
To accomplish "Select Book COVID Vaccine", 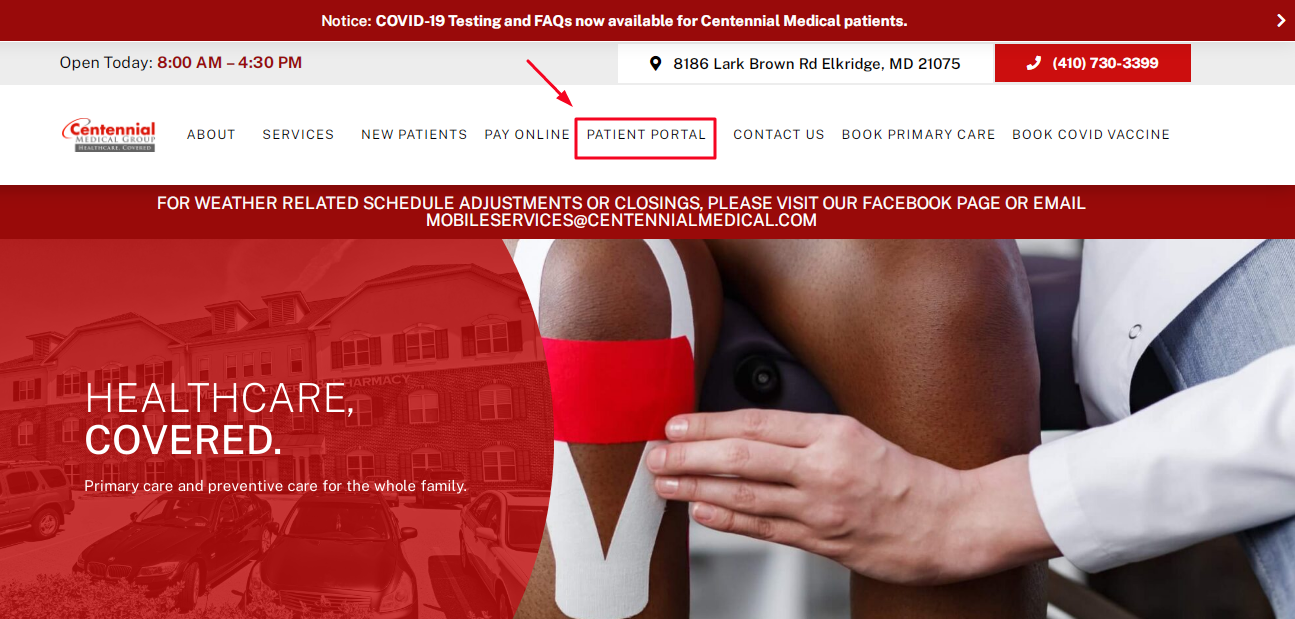I will 1091,134.
